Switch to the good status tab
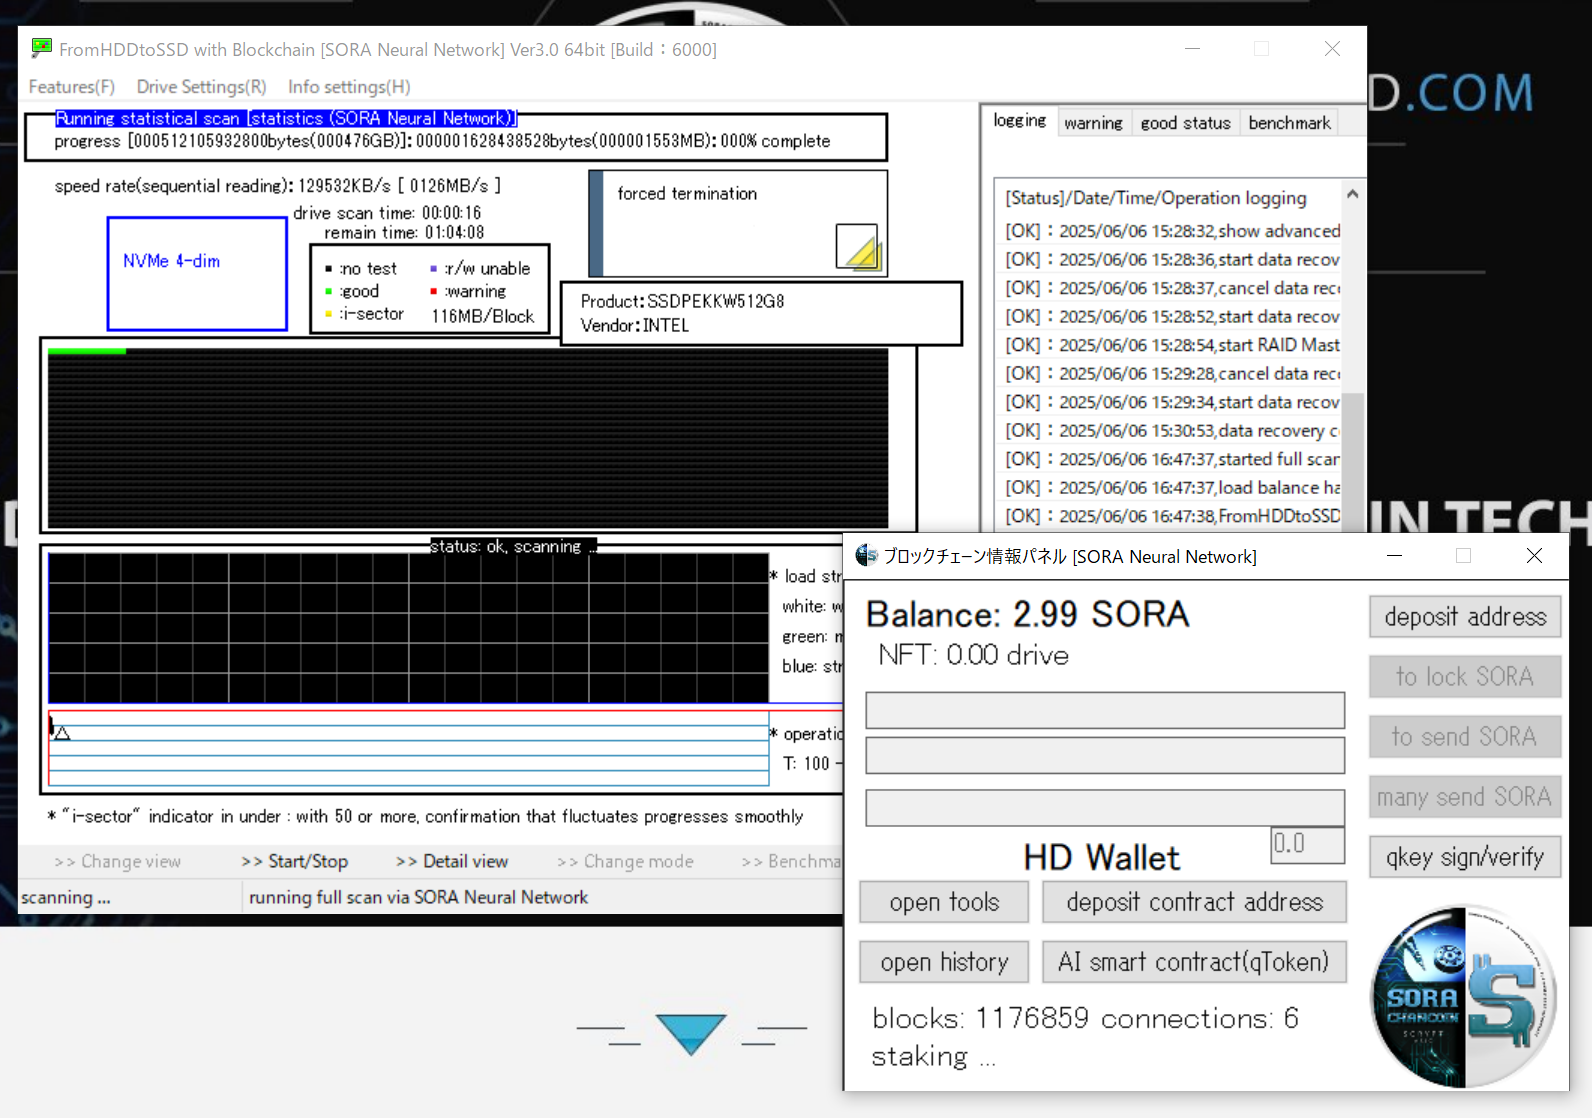Screen dimensions: 1592x1118 (1185, 123)
